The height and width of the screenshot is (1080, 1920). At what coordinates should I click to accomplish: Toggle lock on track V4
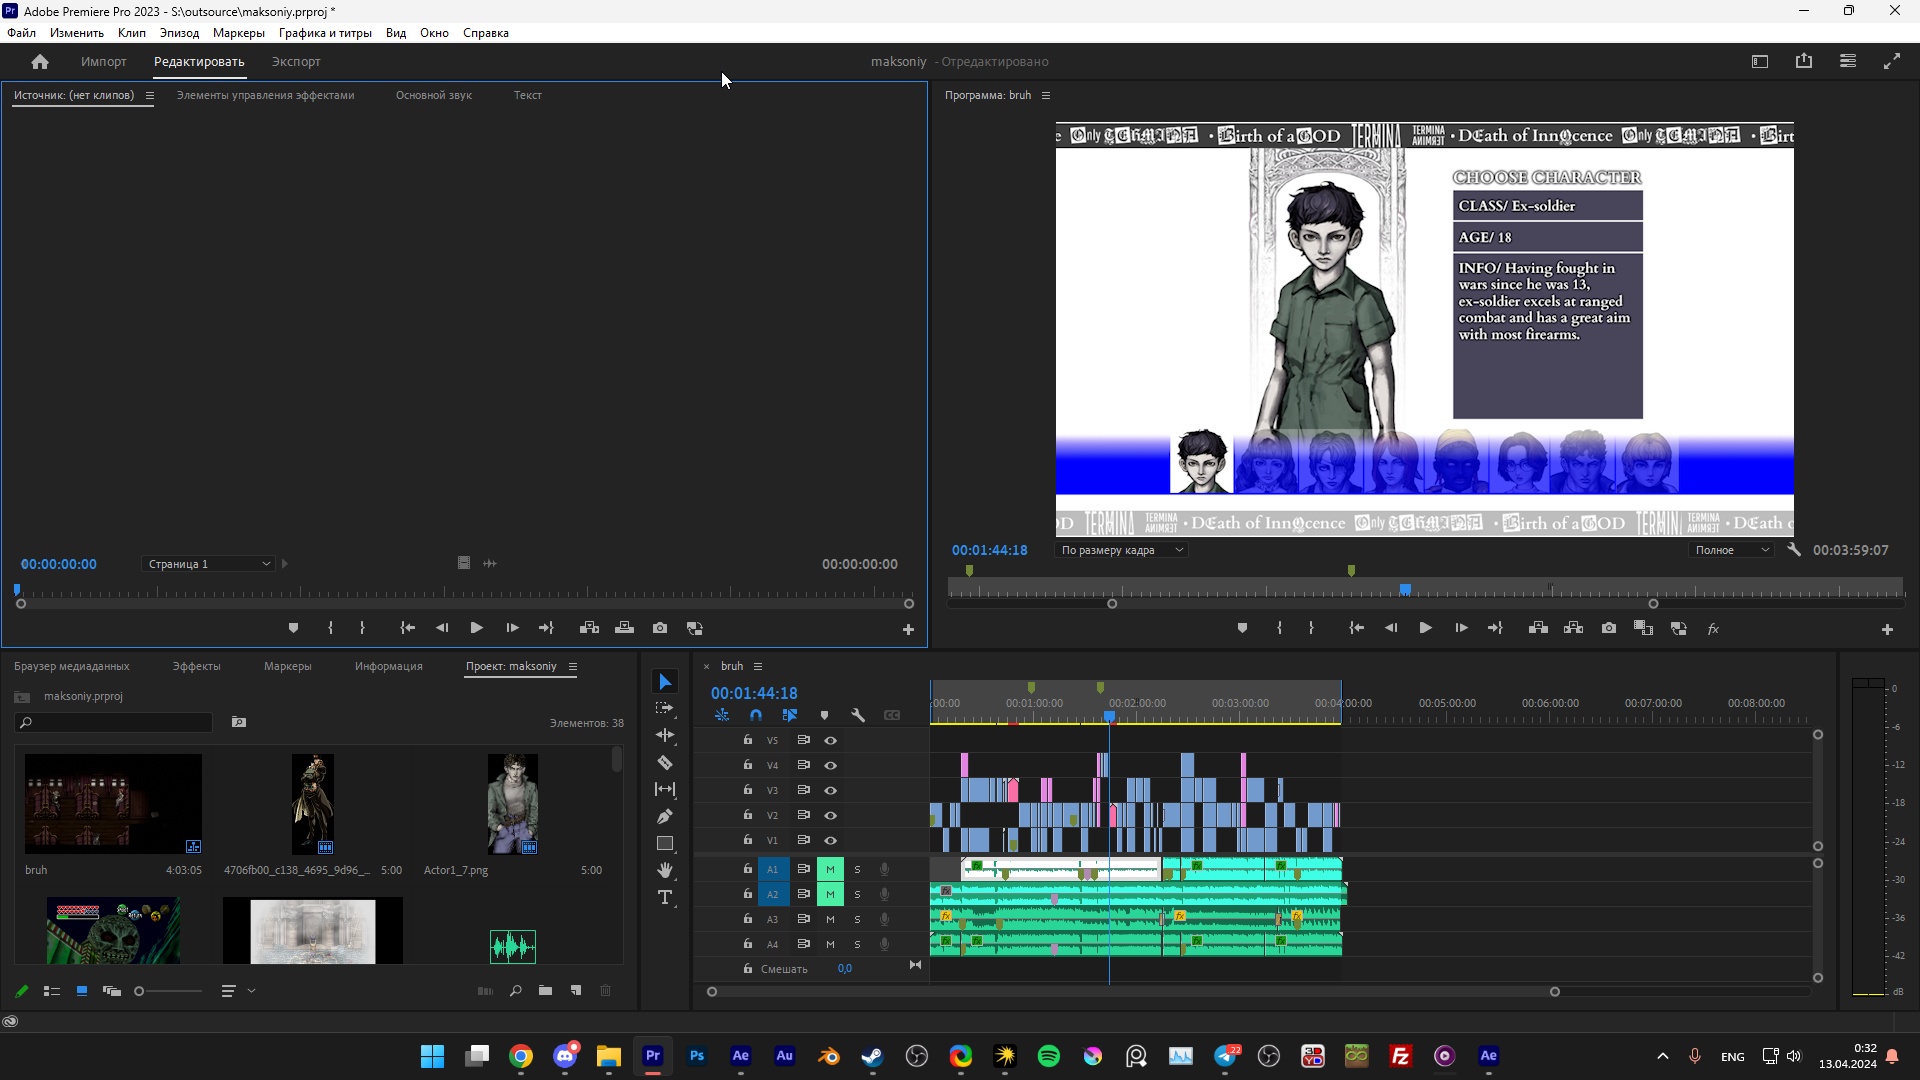coord(747,765)
